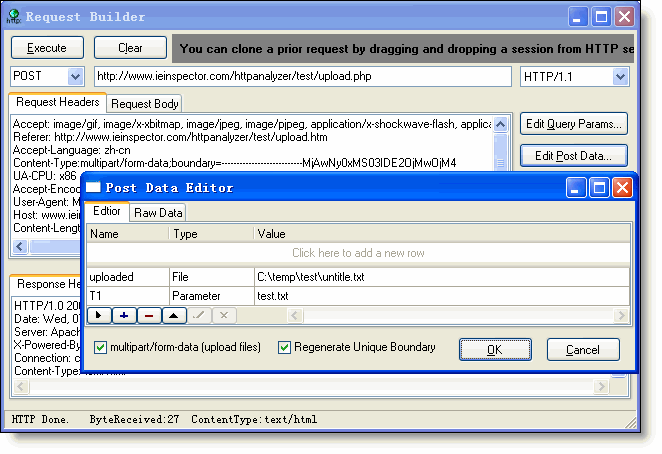
Task: Click the Edit Post Data button
Action: point(574,156)
